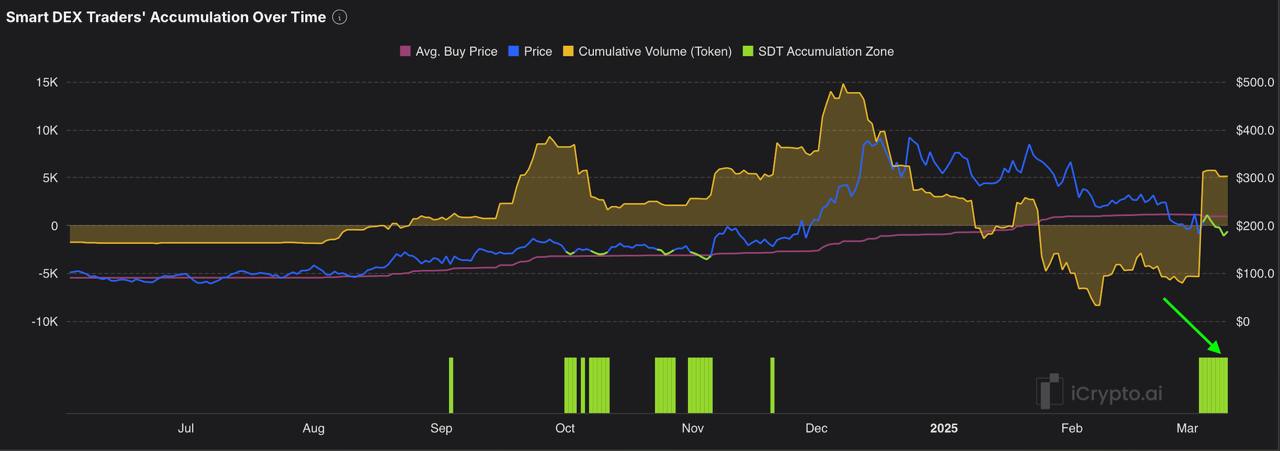
Task: Click the chart title 'Smart DEX Traders' Accumulation Over Time'
Action: (x=166, y=17)
